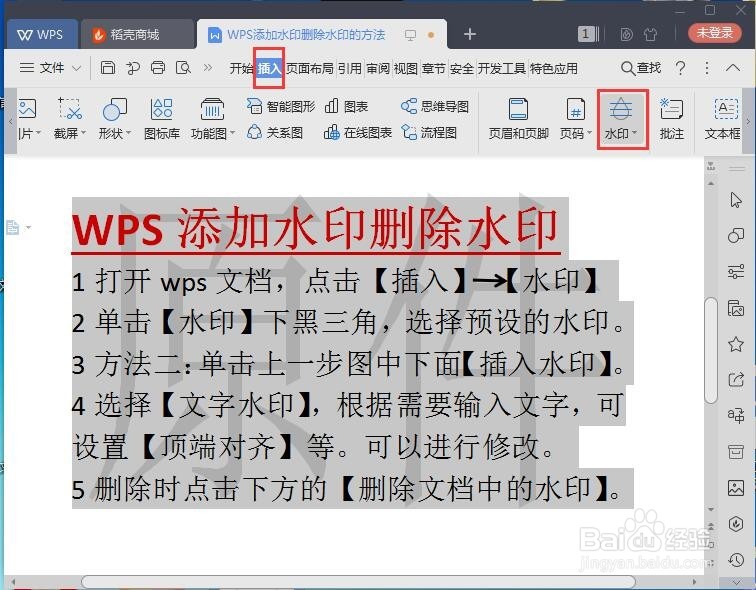Open the 特色应用 ribbon tab
Viewport: 756px width, 590px height.
(x=554, y=68)
